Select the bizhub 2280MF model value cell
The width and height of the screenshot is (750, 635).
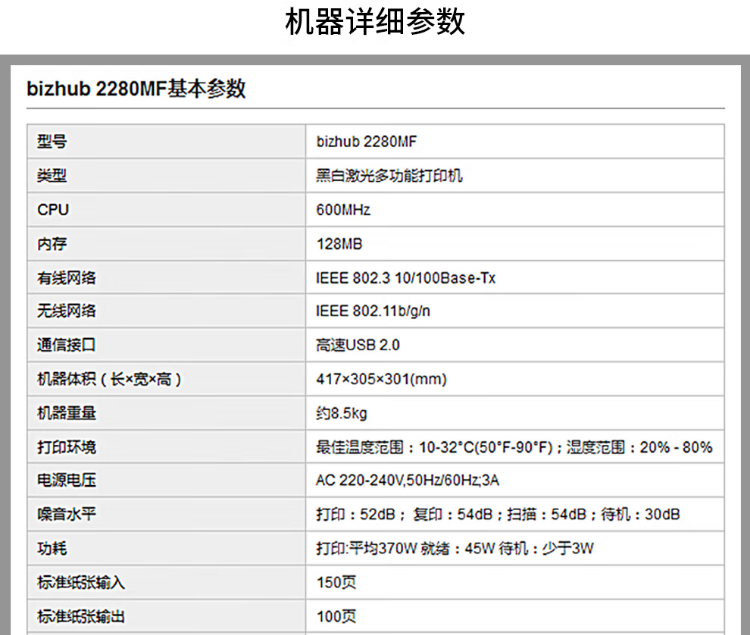[x=515, y=142]
